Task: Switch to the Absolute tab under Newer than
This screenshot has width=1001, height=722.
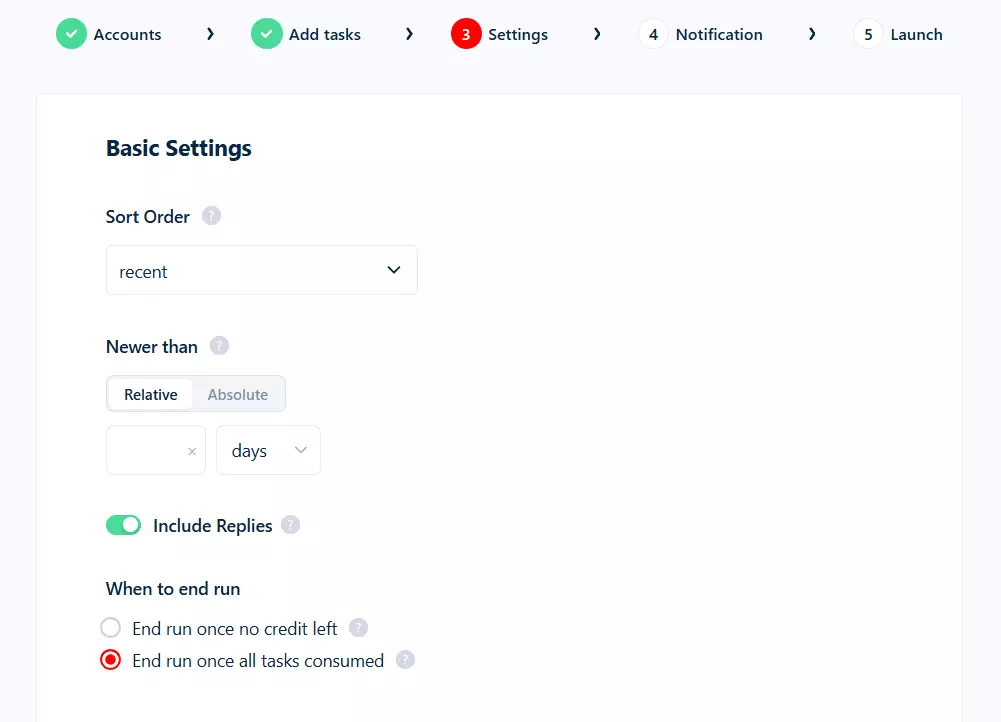Action: (237, 394)
